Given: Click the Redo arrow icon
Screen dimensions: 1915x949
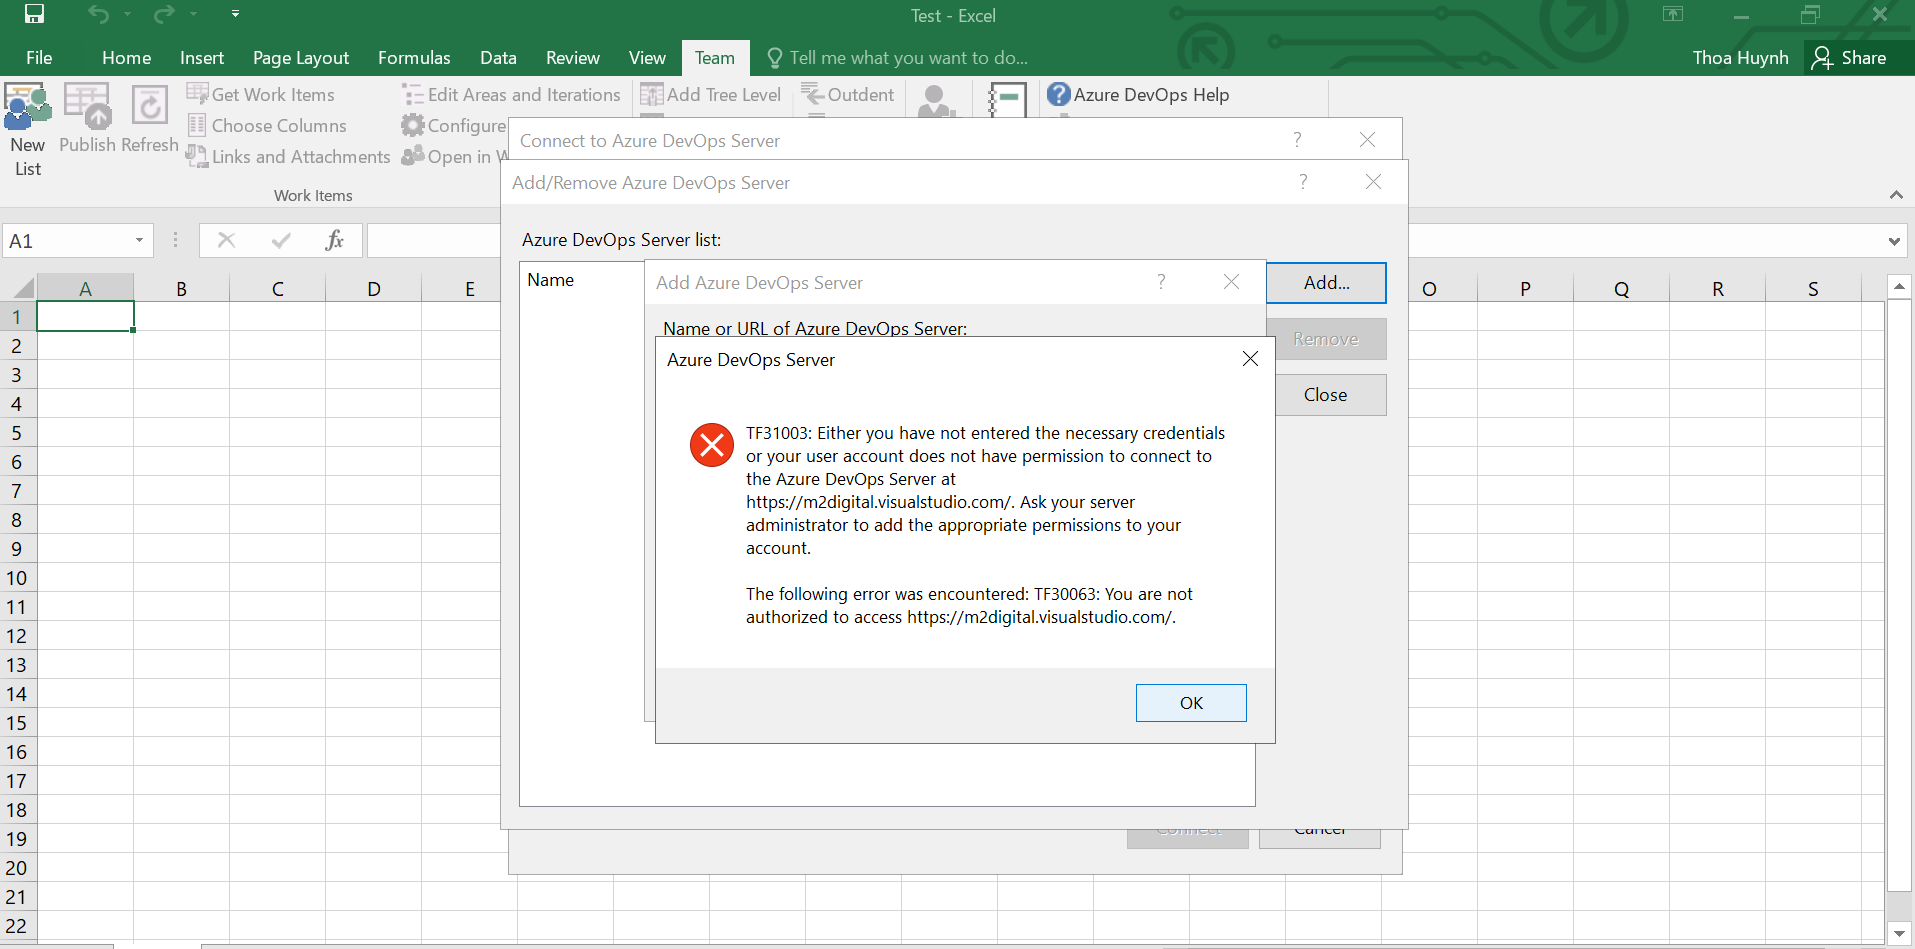Looking at the screenshot, I should click(164, 14).
